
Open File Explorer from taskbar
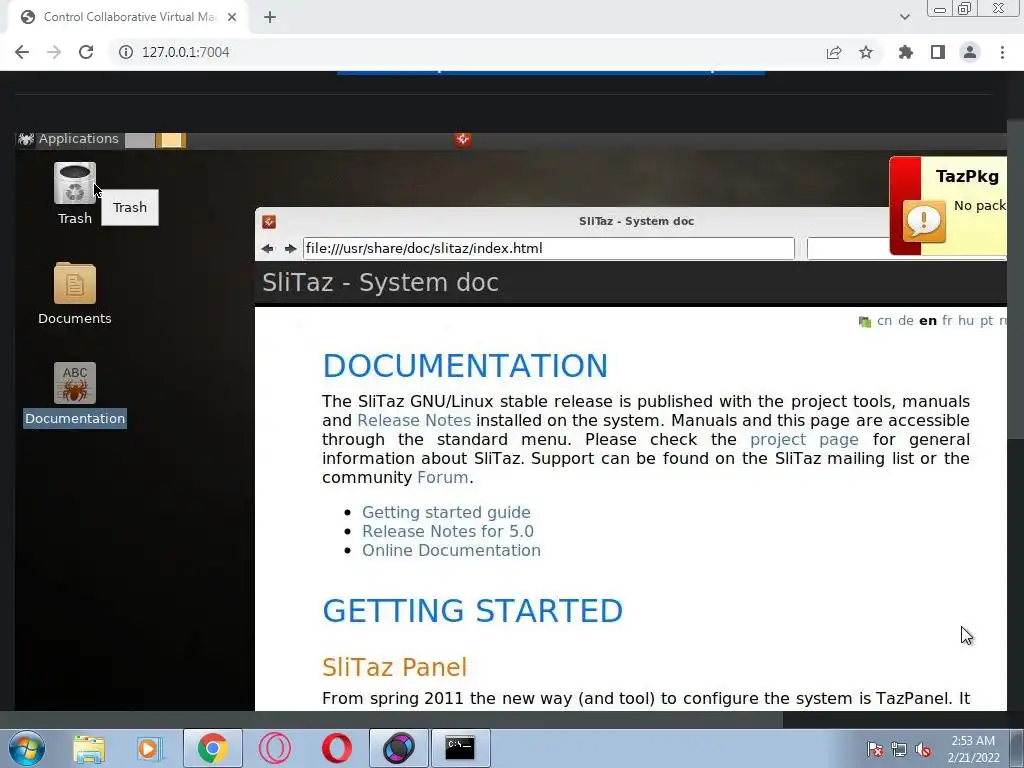(x=89, y=748)
